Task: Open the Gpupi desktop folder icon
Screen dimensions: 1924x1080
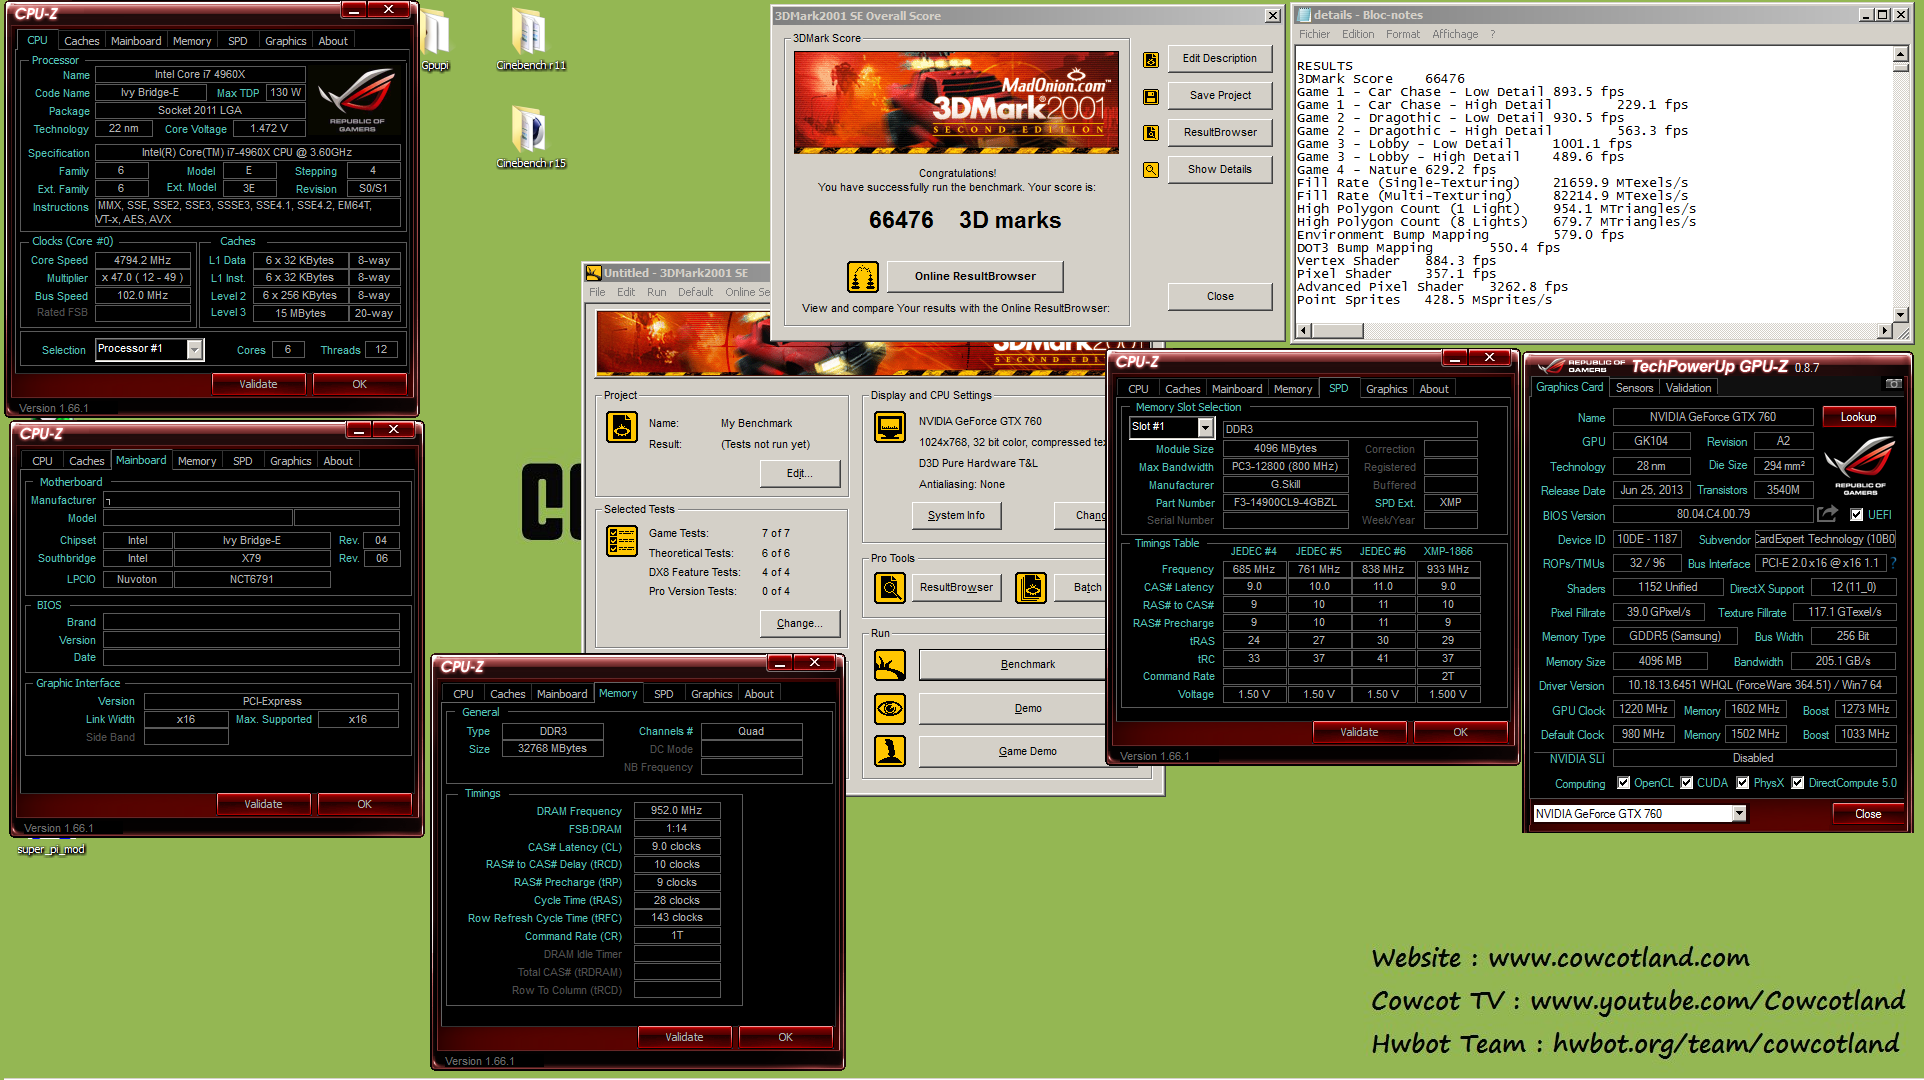Action: coord(434,38)
